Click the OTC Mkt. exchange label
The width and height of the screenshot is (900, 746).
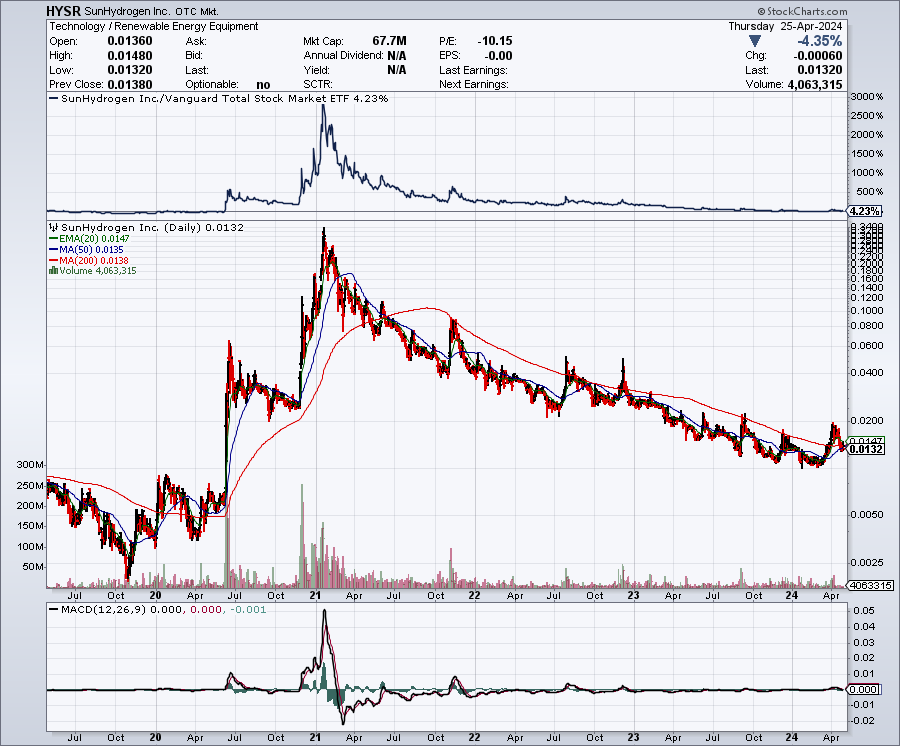tap(196, 11)
